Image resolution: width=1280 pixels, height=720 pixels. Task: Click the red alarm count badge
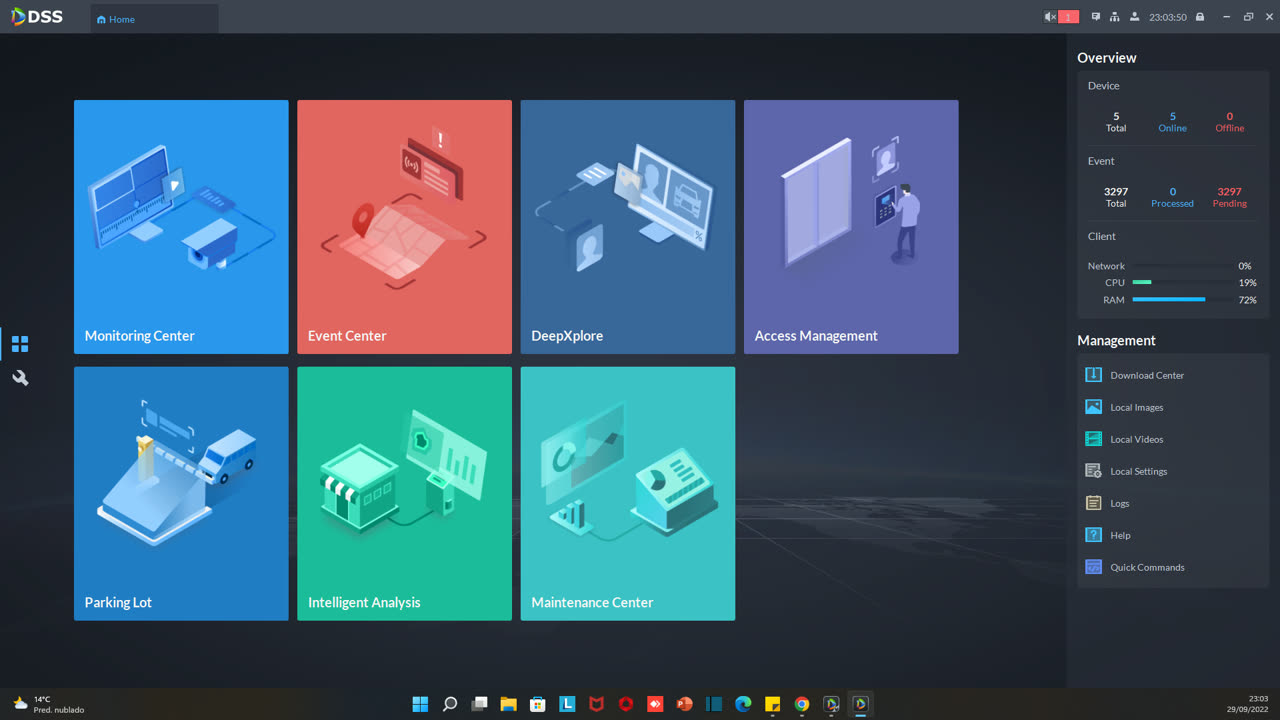pos(1069,17)
